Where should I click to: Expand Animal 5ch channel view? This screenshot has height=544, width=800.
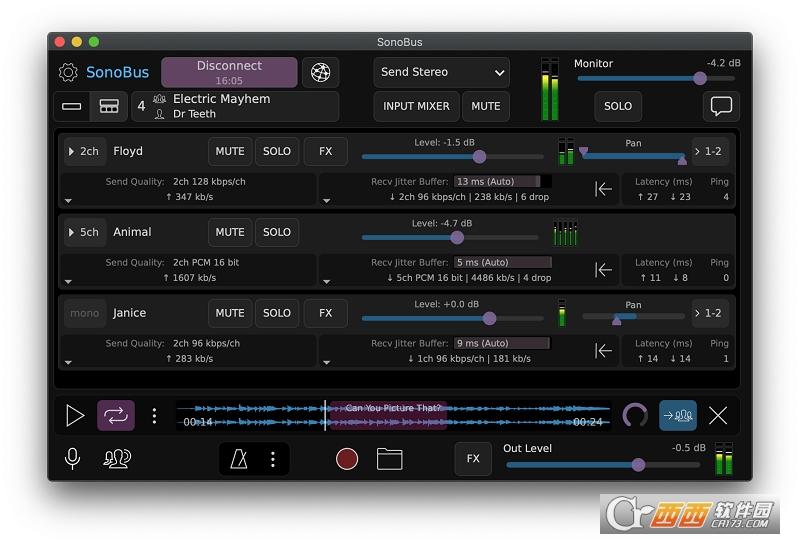pyautogui.click(x=85, y=232)
